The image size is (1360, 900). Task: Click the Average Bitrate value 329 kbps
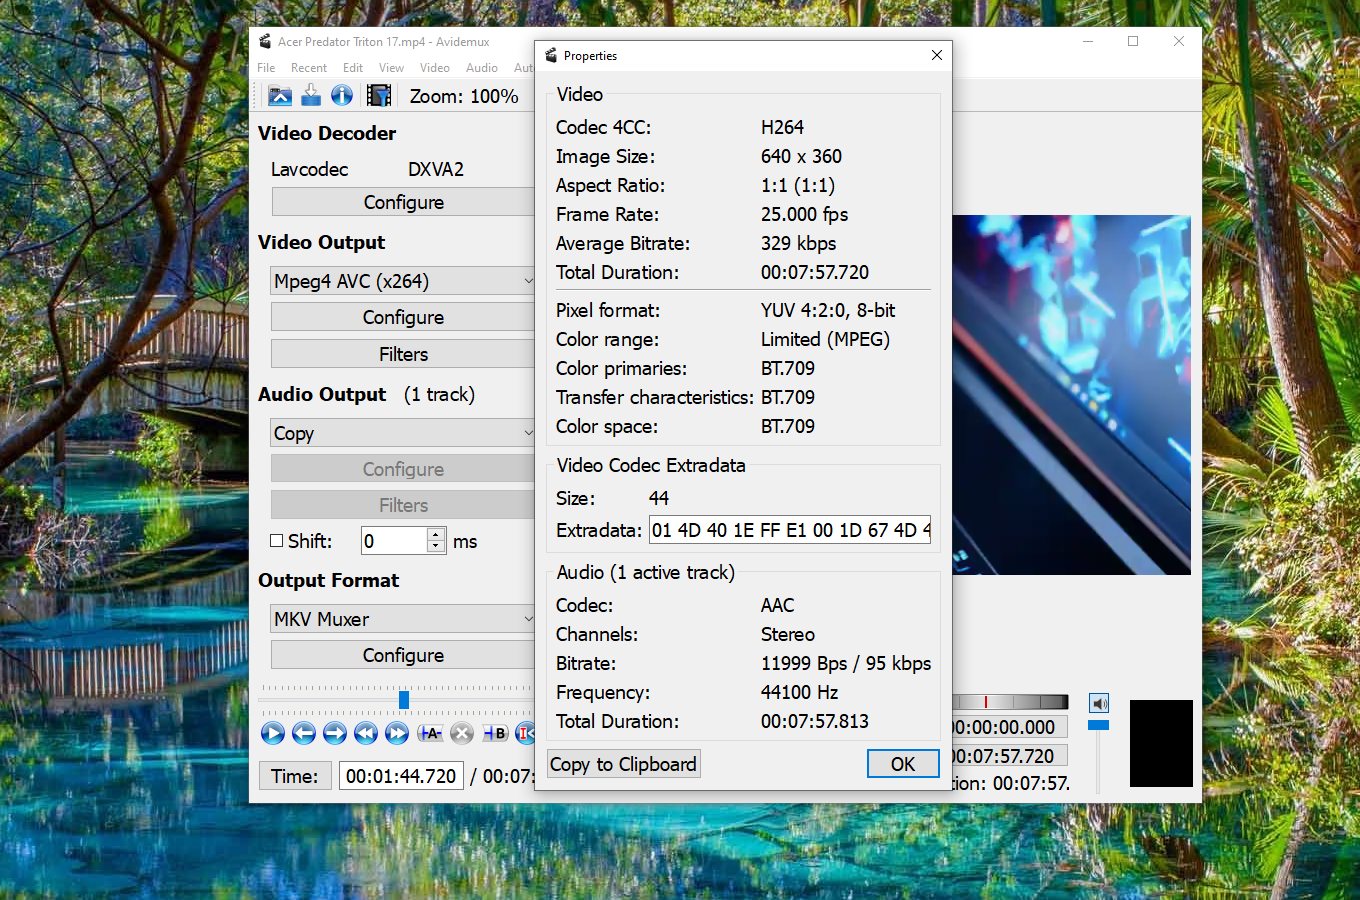coord(798,243)
